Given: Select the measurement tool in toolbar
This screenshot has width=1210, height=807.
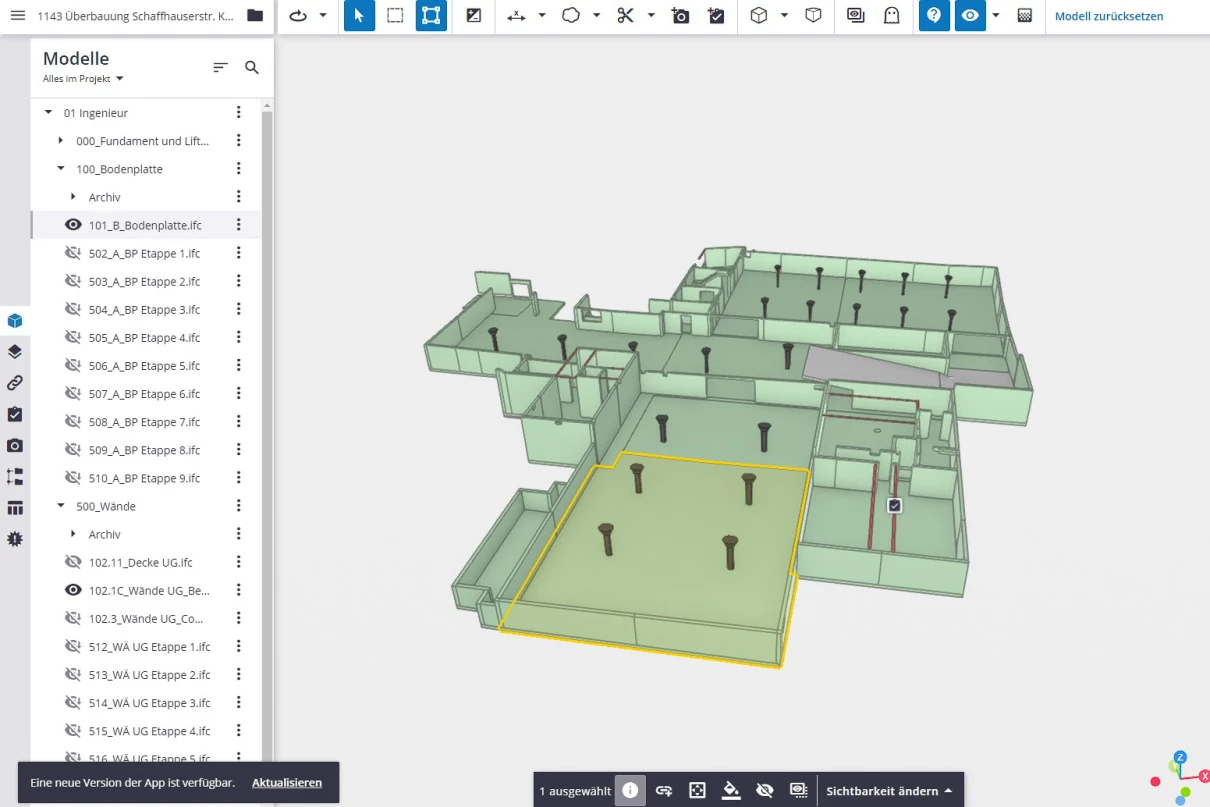Looking at the screenshot, I should pos(516,16).
